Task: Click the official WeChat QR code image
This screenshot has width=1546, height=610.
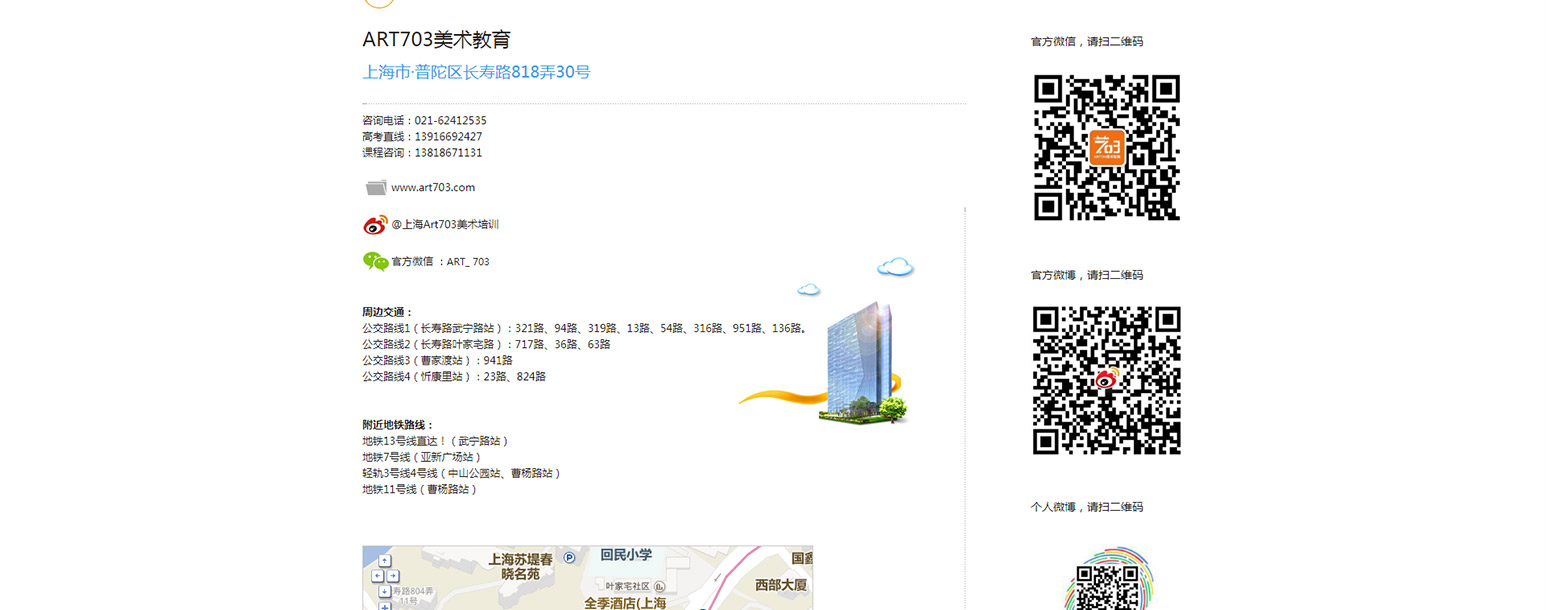Action: [x=1106, y=147]
